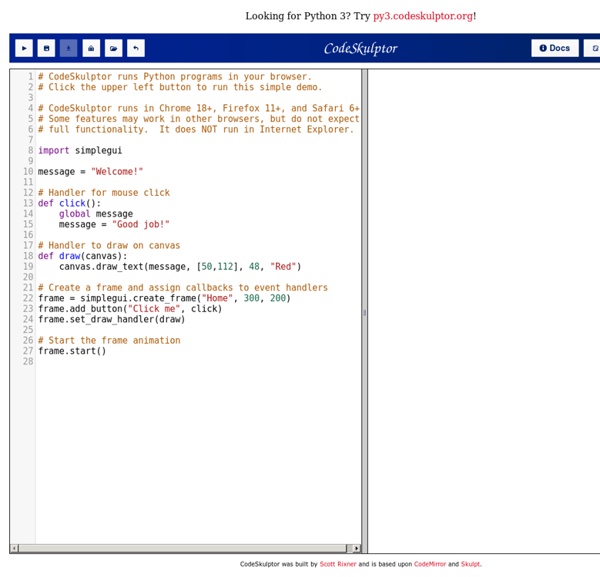Follow the py3.codeskulptor.org link
600x577 pixels.
(423, 16)
